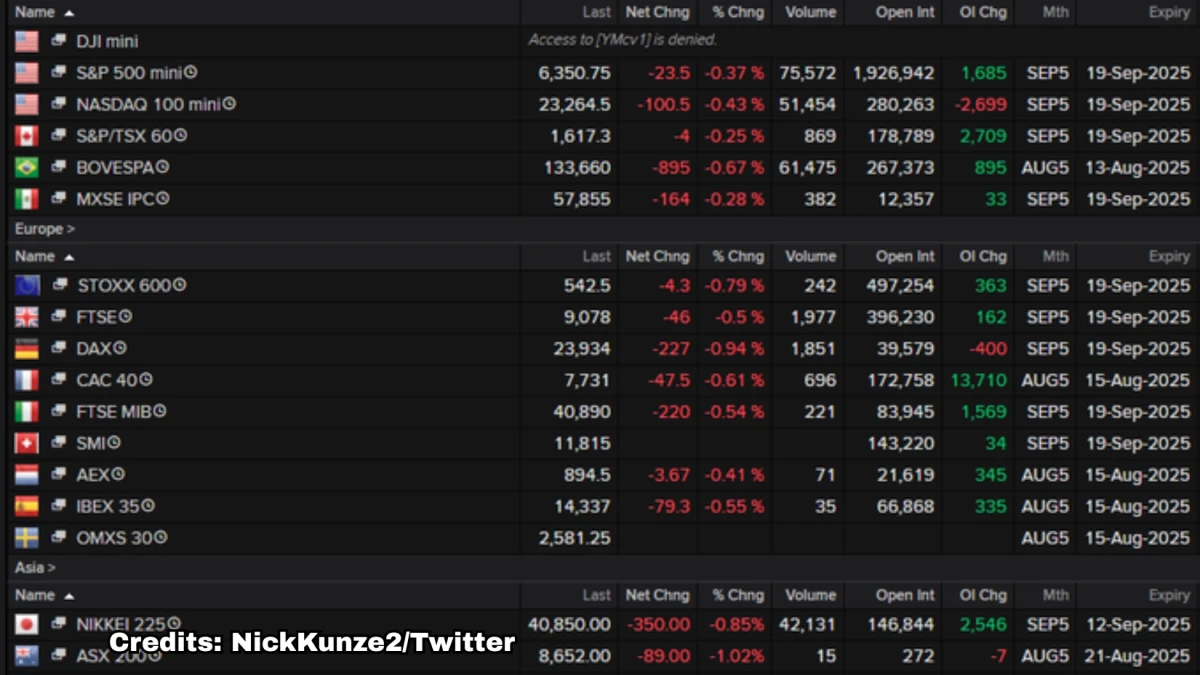1200x675 pixels.
Task: Click the clock icon after IBEX 35
Action: 148,506
